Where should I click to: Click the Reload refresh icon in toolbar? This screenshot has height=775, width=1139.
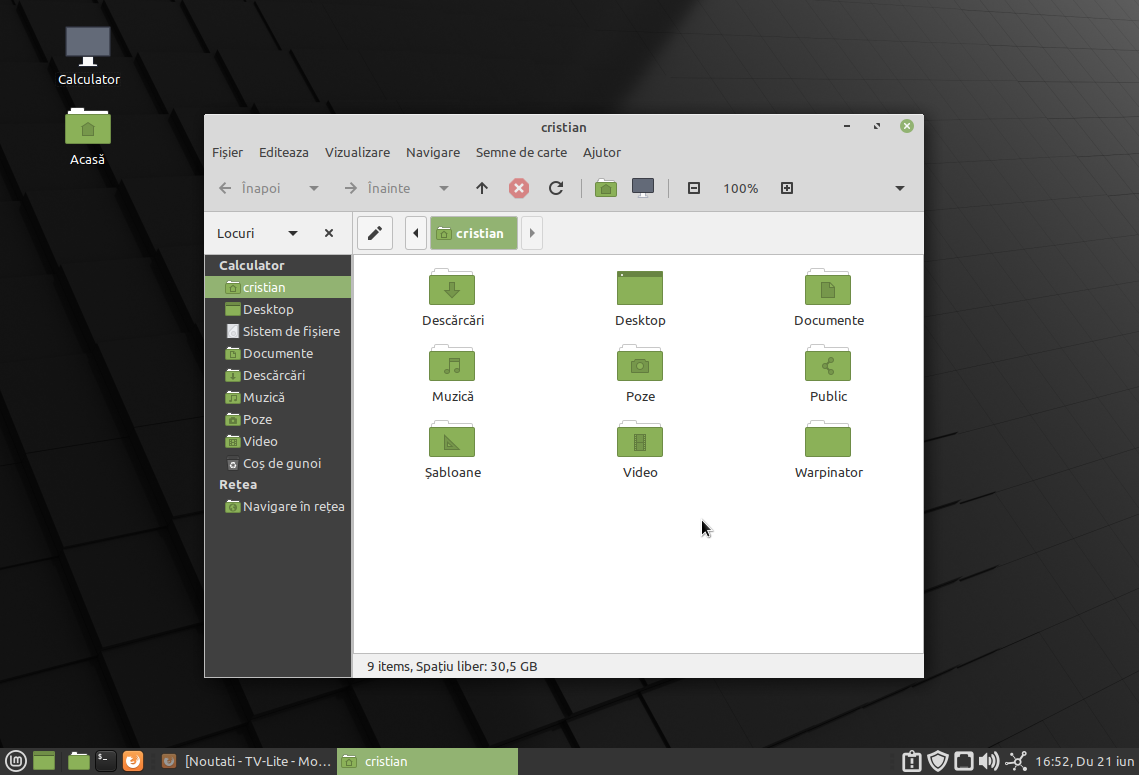[556, 188]
